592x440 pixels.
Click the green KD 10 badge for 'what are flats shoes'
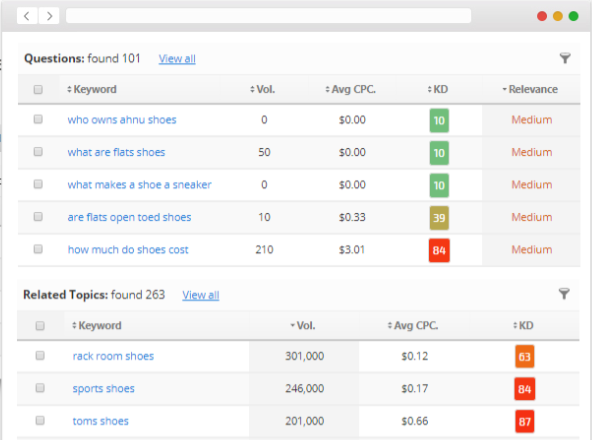tap(439, 153)
